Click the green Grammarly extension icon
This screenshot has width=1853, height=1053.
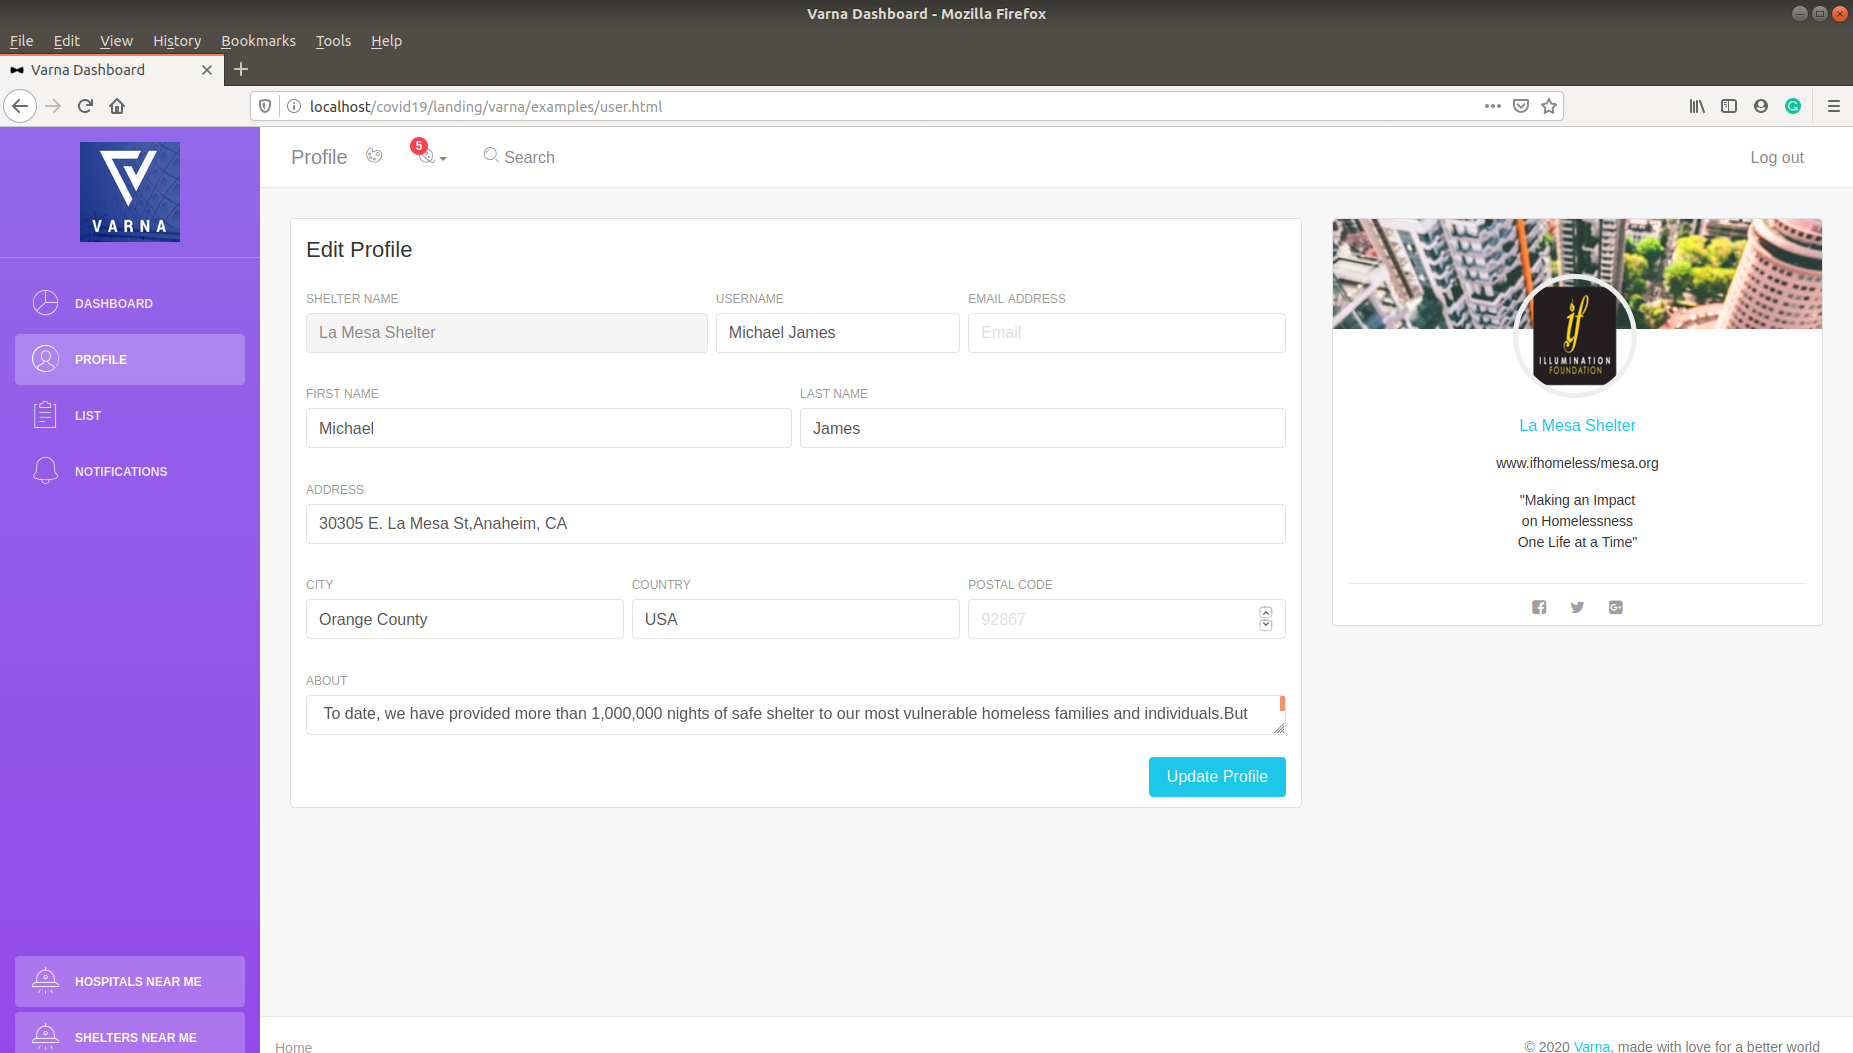[x=1793, y=106]
